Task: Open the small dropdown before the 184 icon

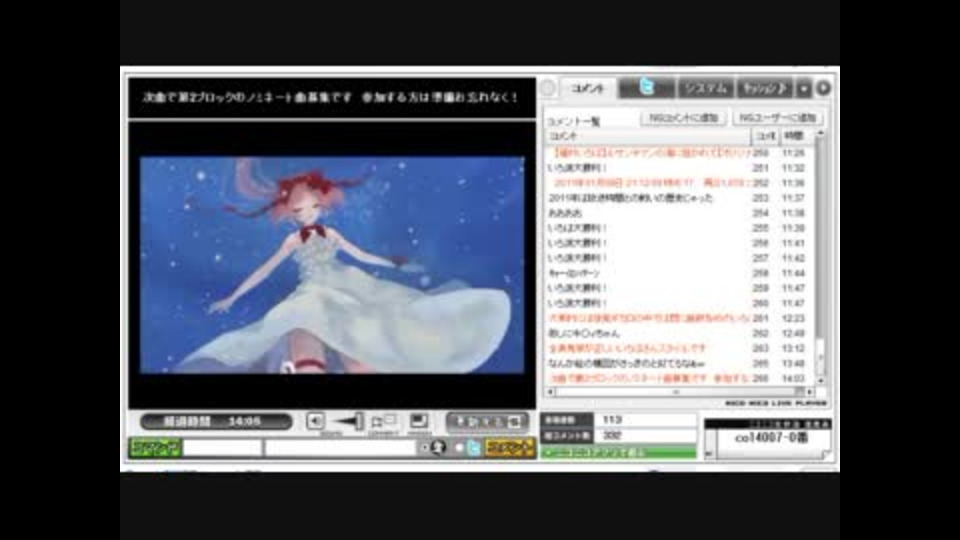Action: click(424, 448)
